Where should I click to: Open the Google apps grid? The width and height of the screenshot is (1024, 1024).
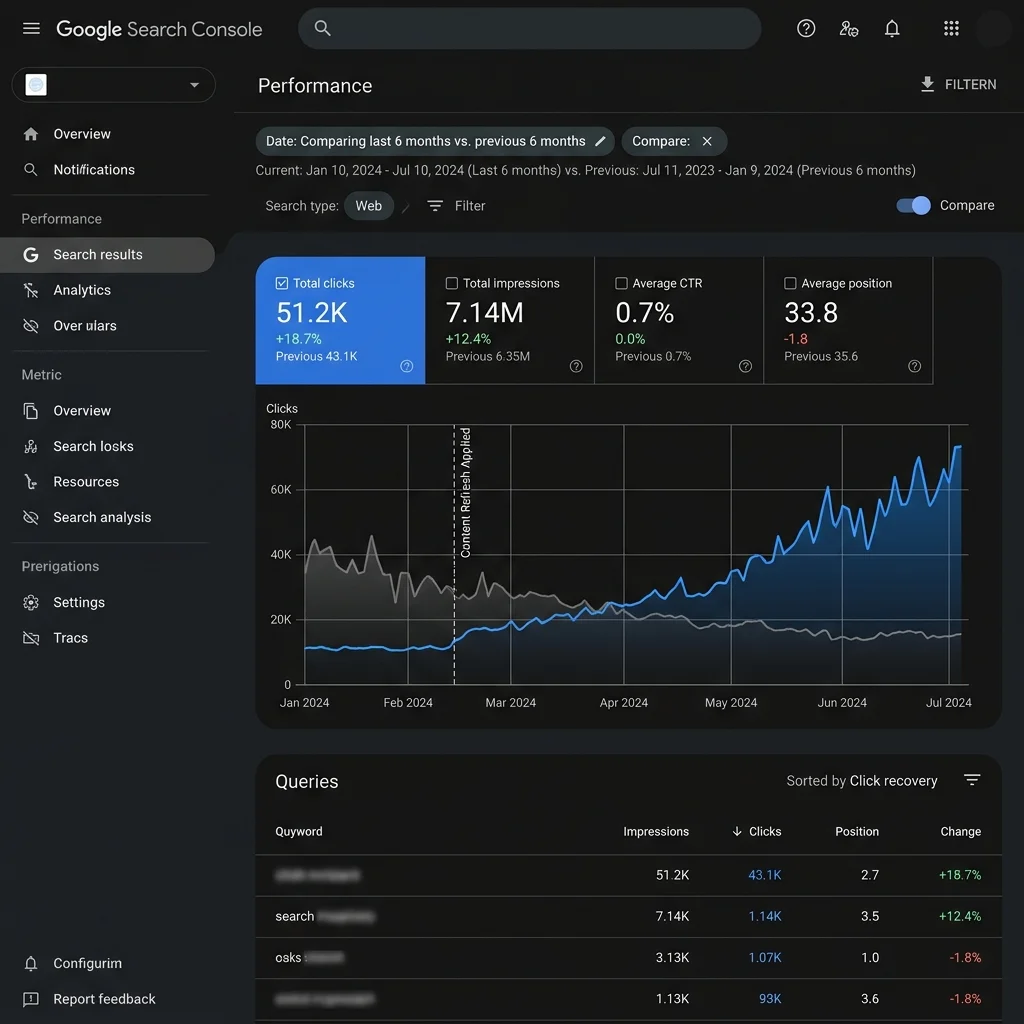(951, 28)
